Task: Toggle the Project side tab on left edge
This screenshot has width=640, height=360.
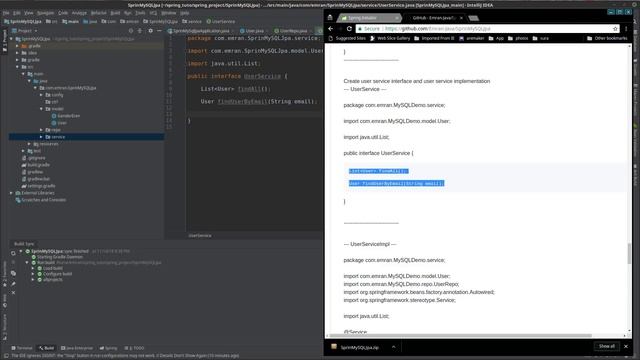Action: [4, 41]
